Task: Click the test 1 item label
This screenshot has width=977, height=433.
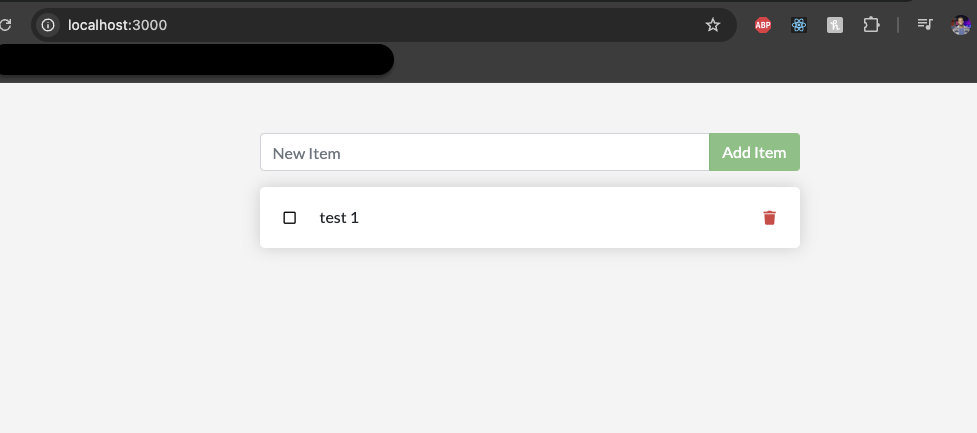Action: click(x=339, y=217)
